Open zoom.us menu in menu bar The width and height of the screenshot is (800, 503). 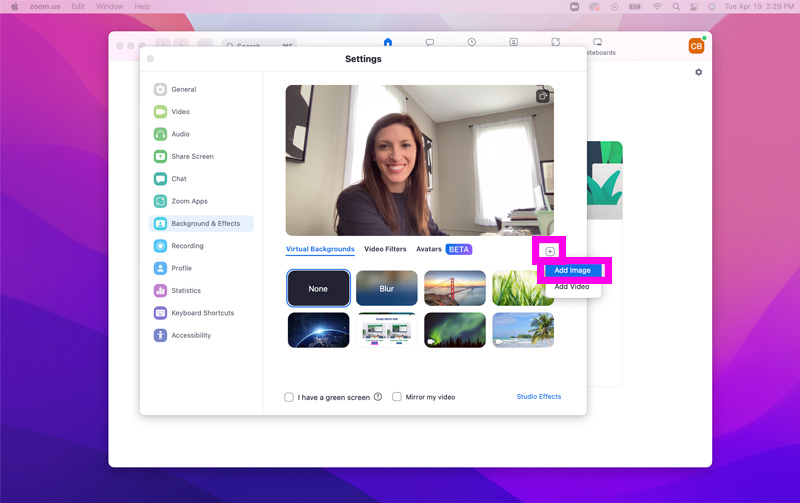pyautogui.click(x=44, y=7)
